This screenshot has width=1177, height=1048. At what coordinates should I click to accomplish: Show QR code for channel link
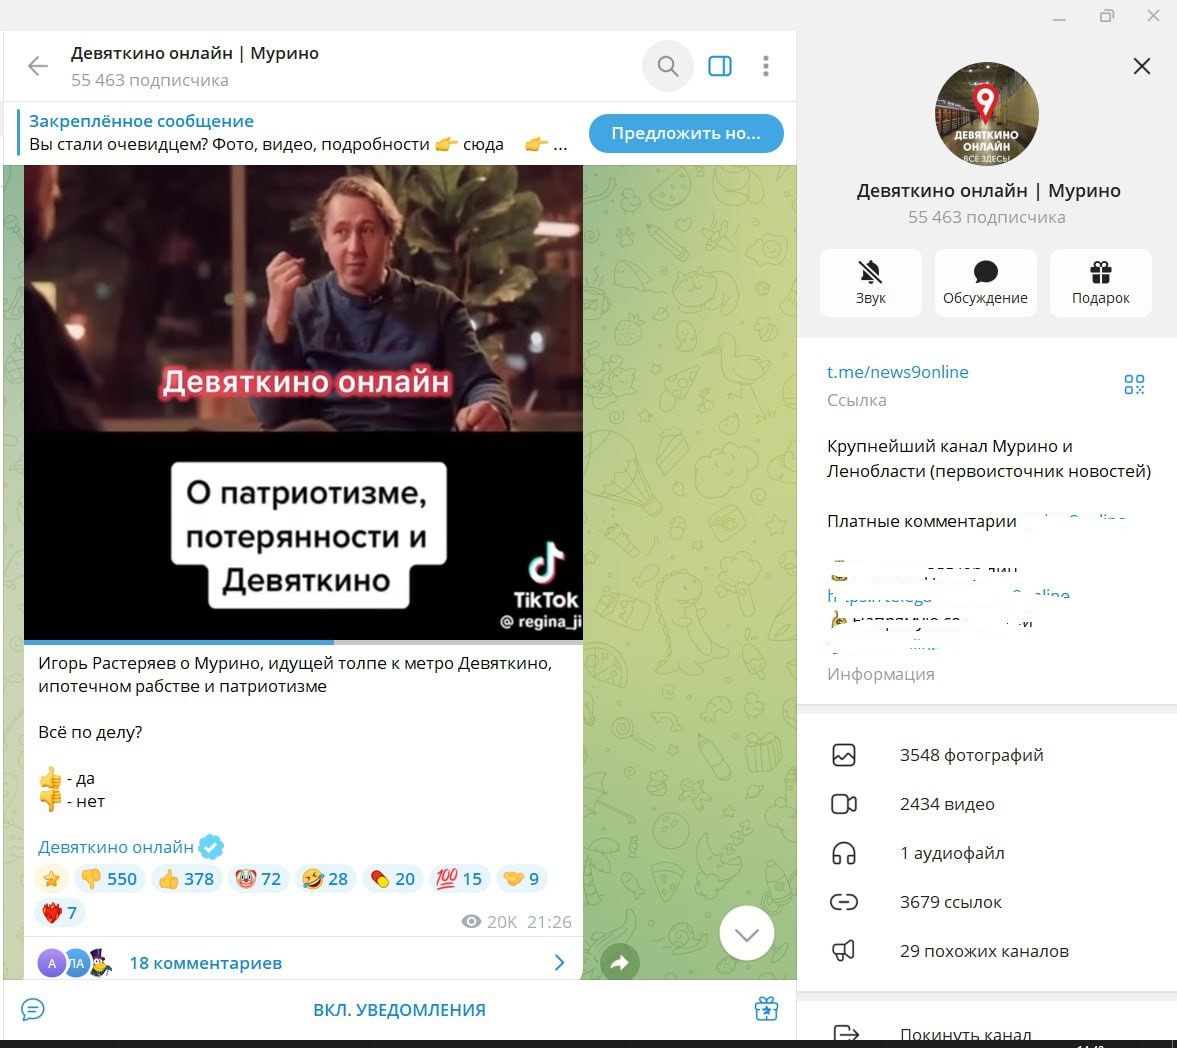[x=1134, y=385]
